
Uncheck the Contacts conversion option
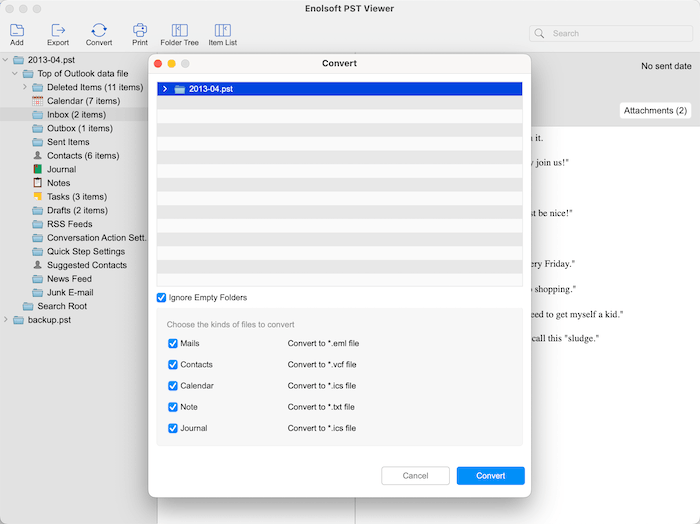click(173, 365)
